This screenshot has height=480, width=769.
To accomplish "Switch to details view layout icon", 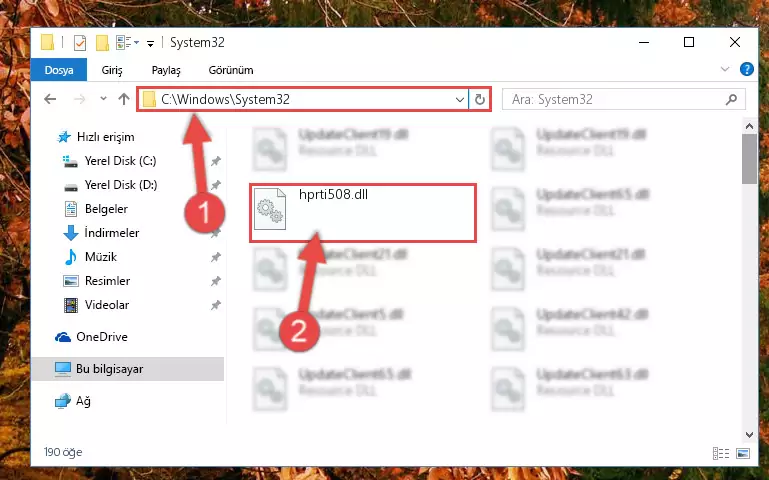I will [721, 453].
